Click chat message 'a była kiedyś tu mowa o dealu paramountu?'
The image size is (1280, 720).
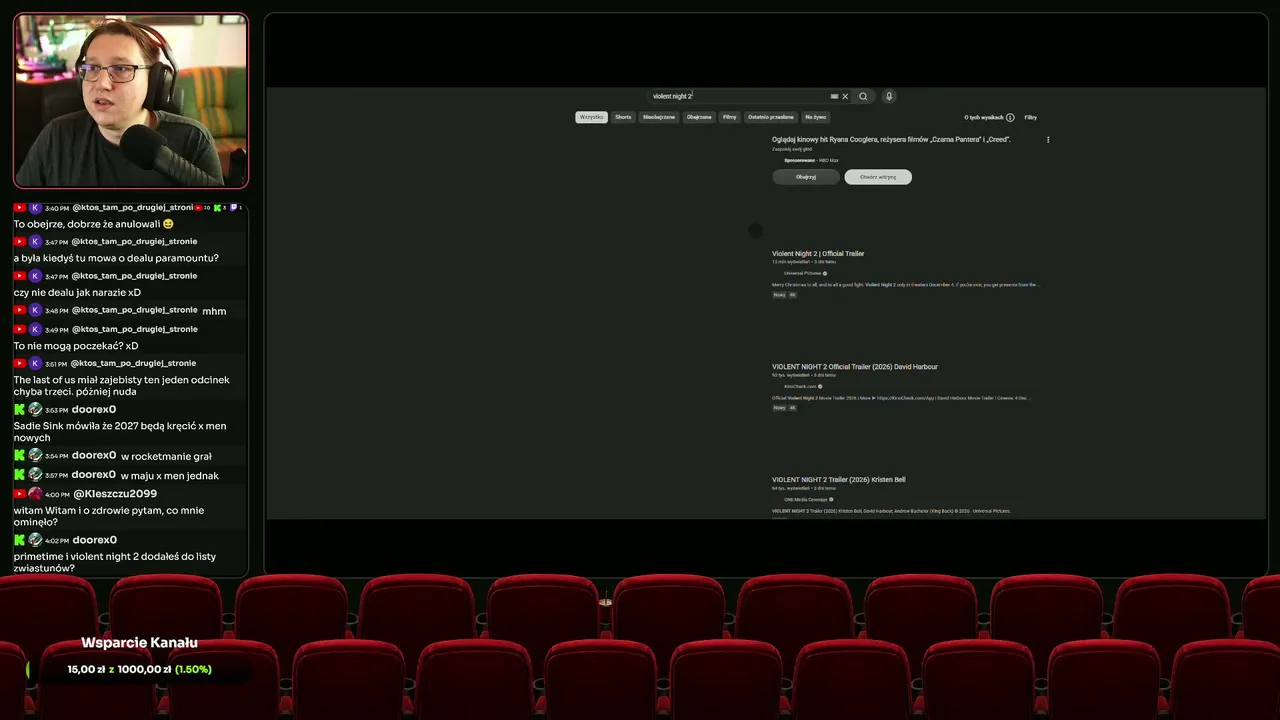point(116,258)
